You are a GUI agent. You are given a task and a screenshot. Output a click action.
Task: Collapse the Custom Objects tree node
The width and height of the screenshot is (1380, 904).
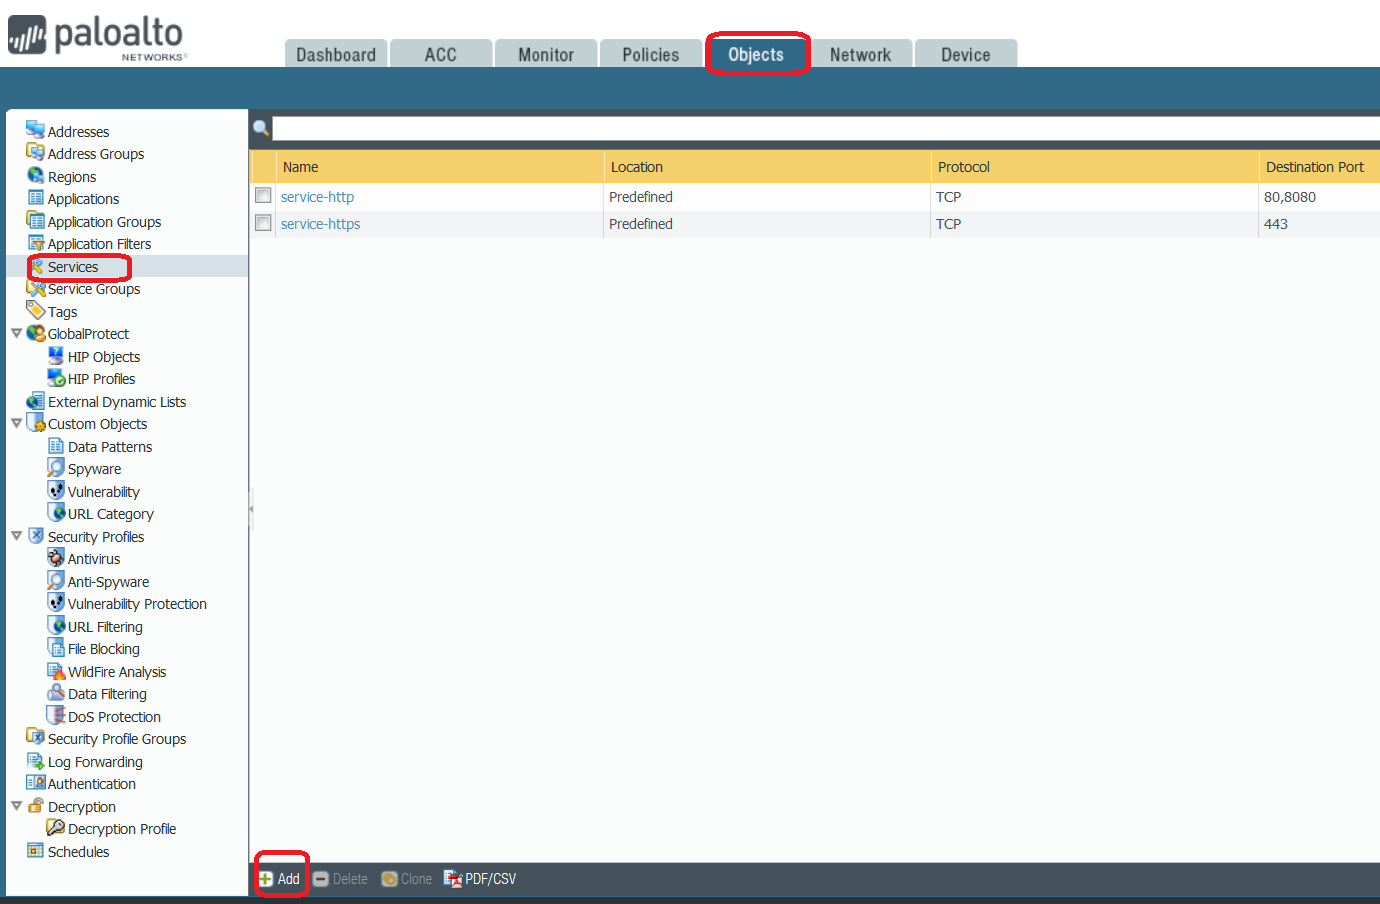coord(16,423)
